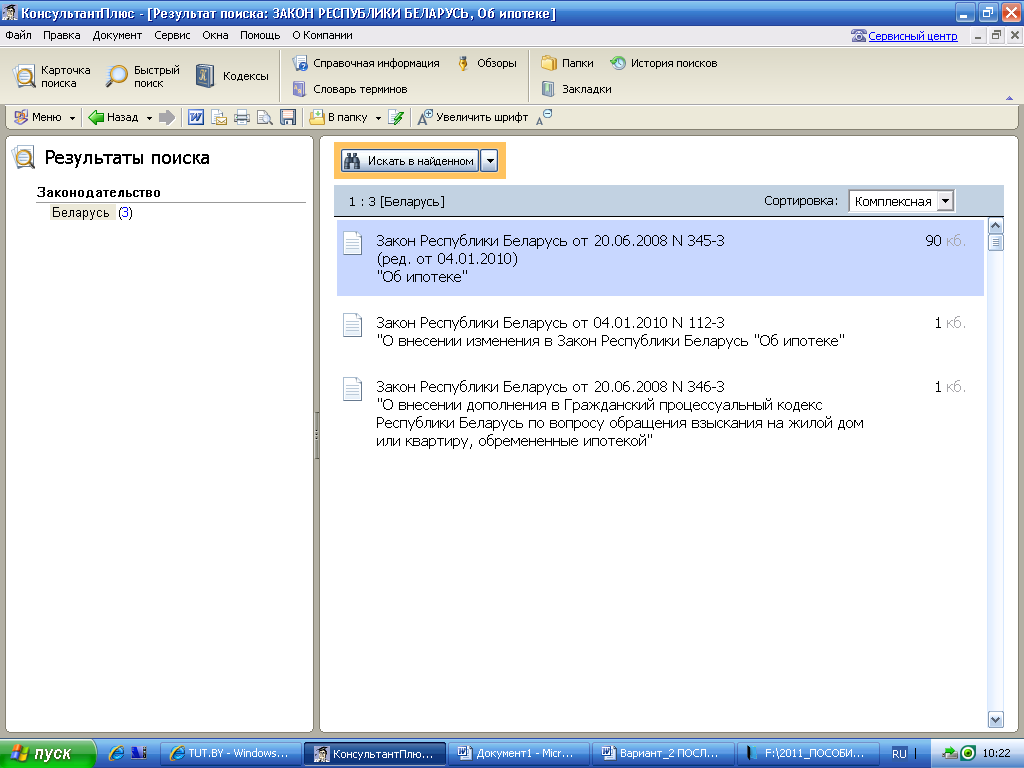
Task: Expand the Назад history dropdown arrow
Action: [x=149, y=118]
